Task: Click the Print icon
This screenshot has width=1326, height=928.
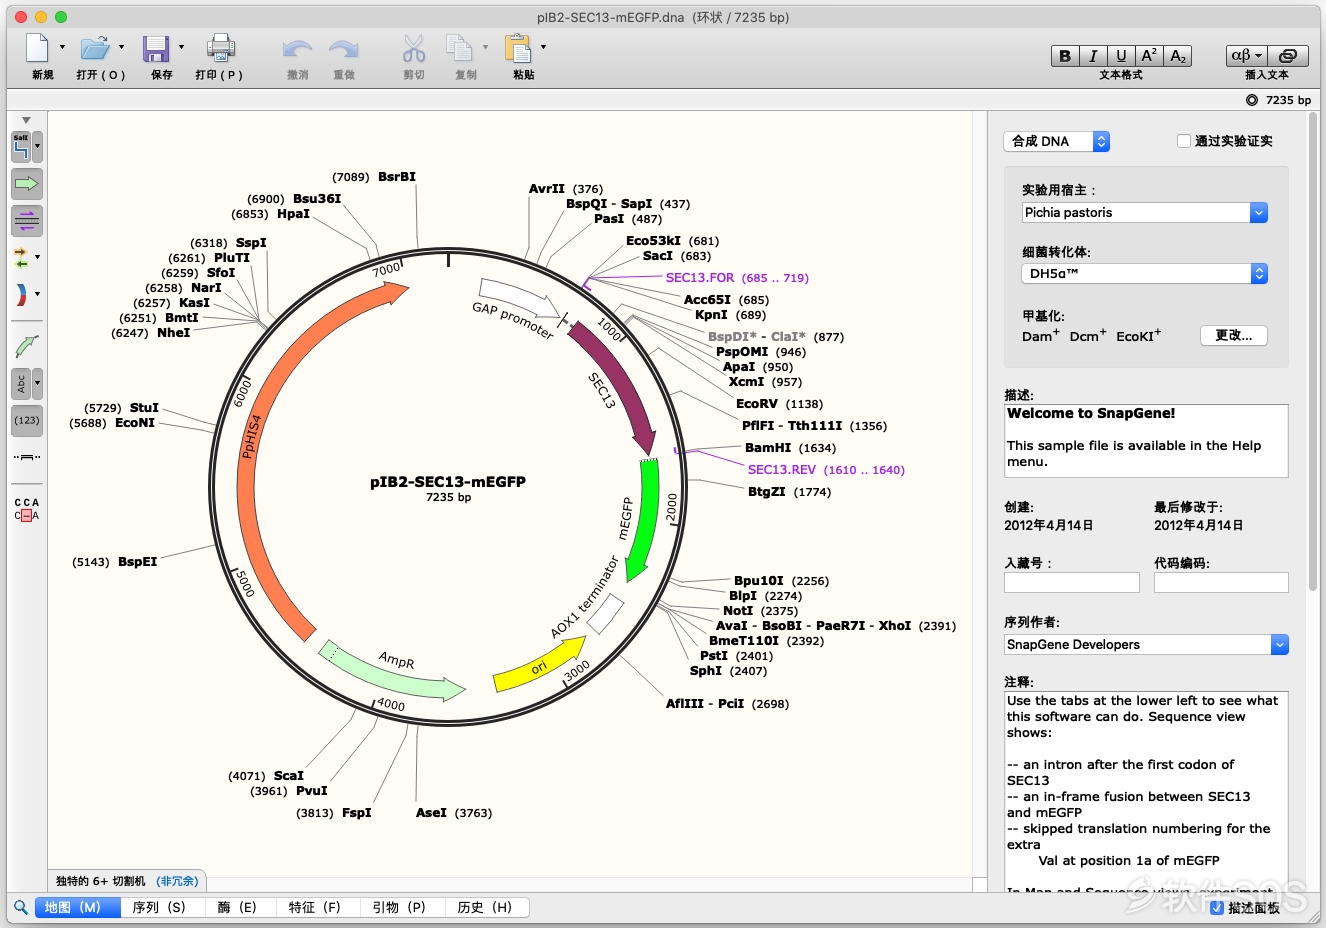Action: pos(220,48)
